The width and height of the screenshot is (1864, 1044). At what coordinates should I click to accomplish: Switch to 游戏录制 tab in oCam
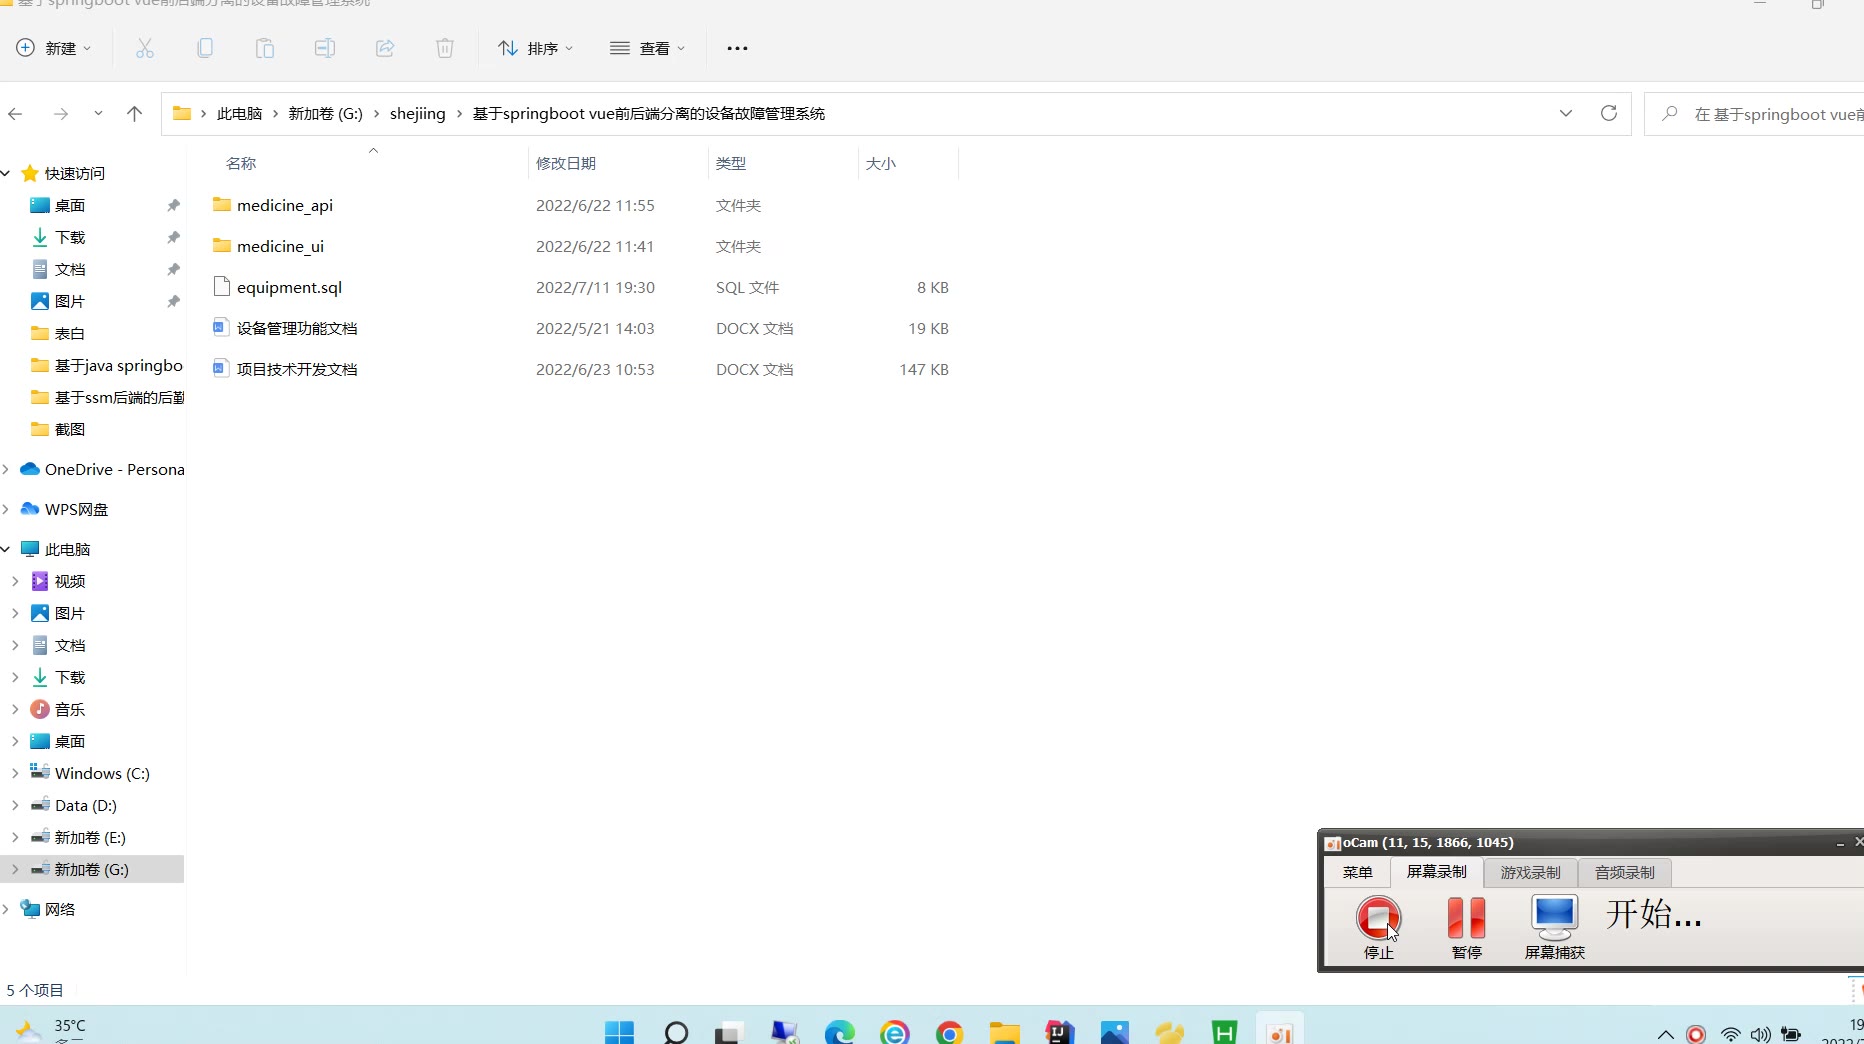coord(1531,872)
